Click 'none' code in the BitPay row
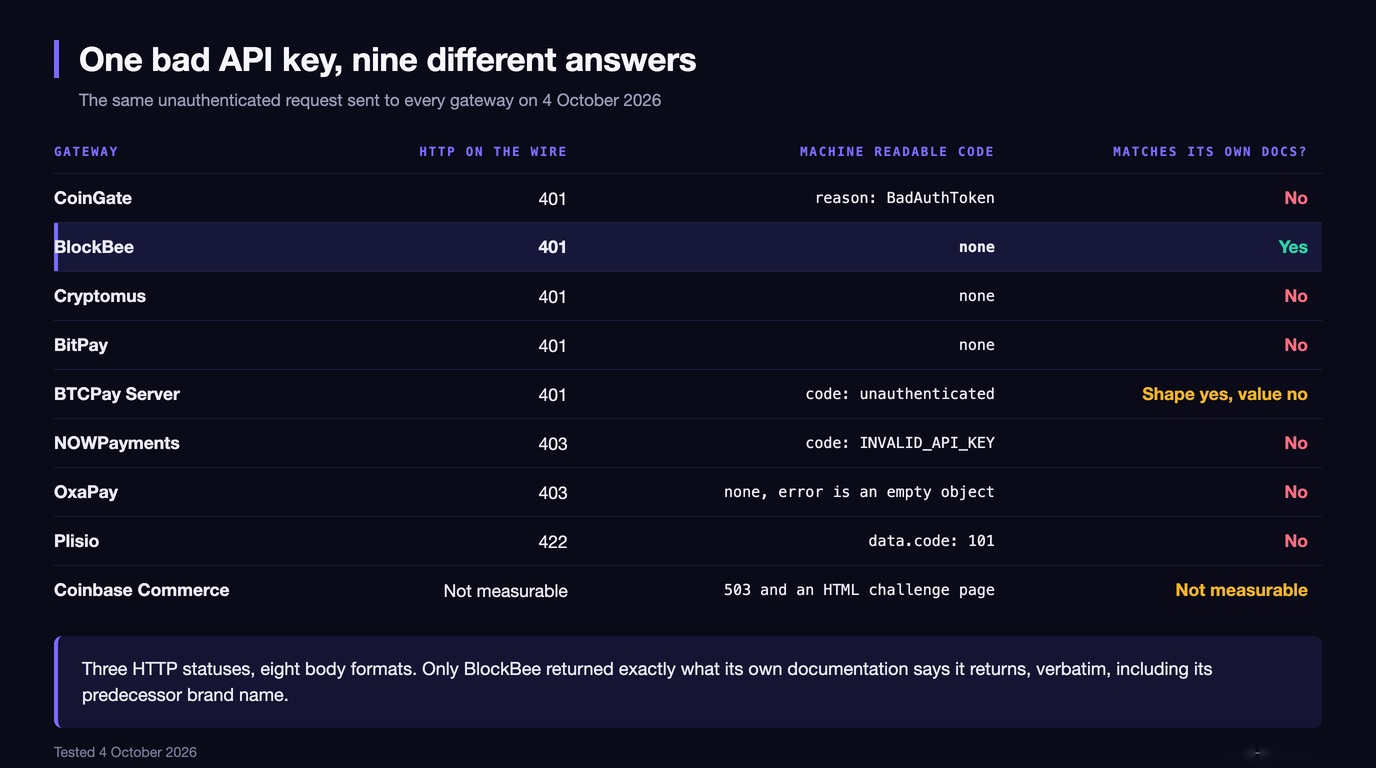The image size is (1376, 768). click(x=977, y=345)
